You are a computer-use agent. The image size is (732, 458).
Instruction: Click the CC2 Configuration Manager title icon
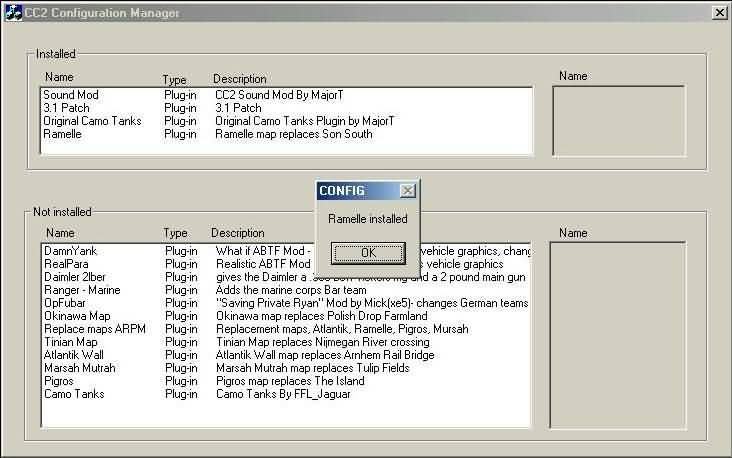pos(12,12)
